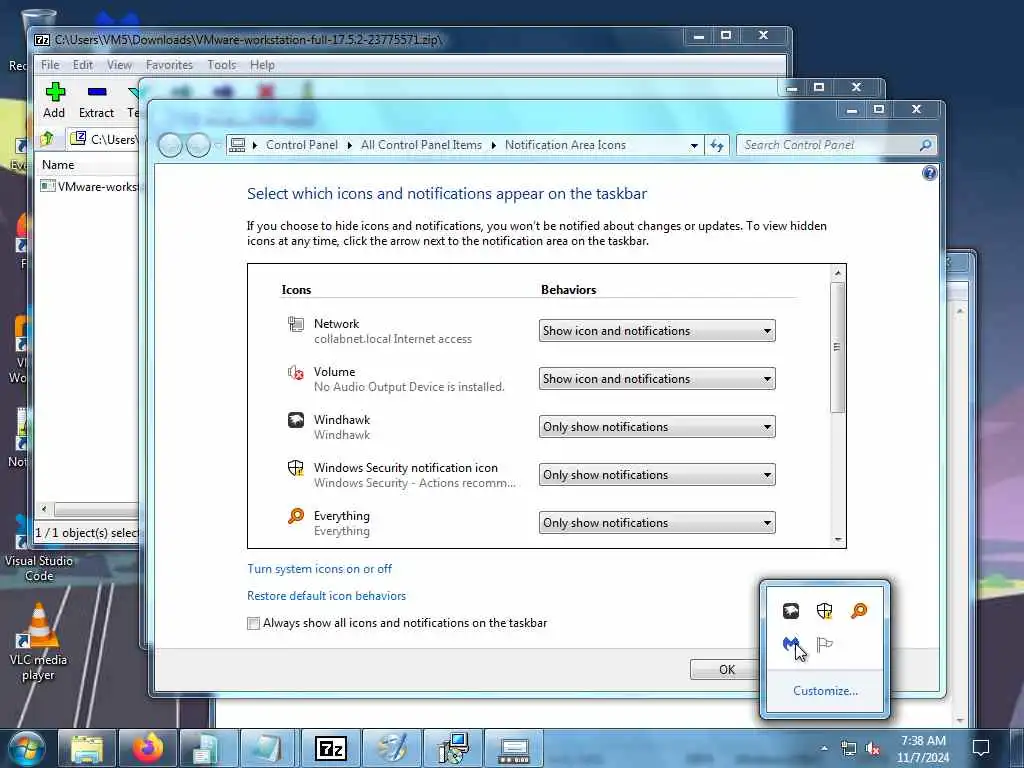The width and height of the screenshot is (1024, 768).
Task: Open the Start menu
Action: [26, 748]
